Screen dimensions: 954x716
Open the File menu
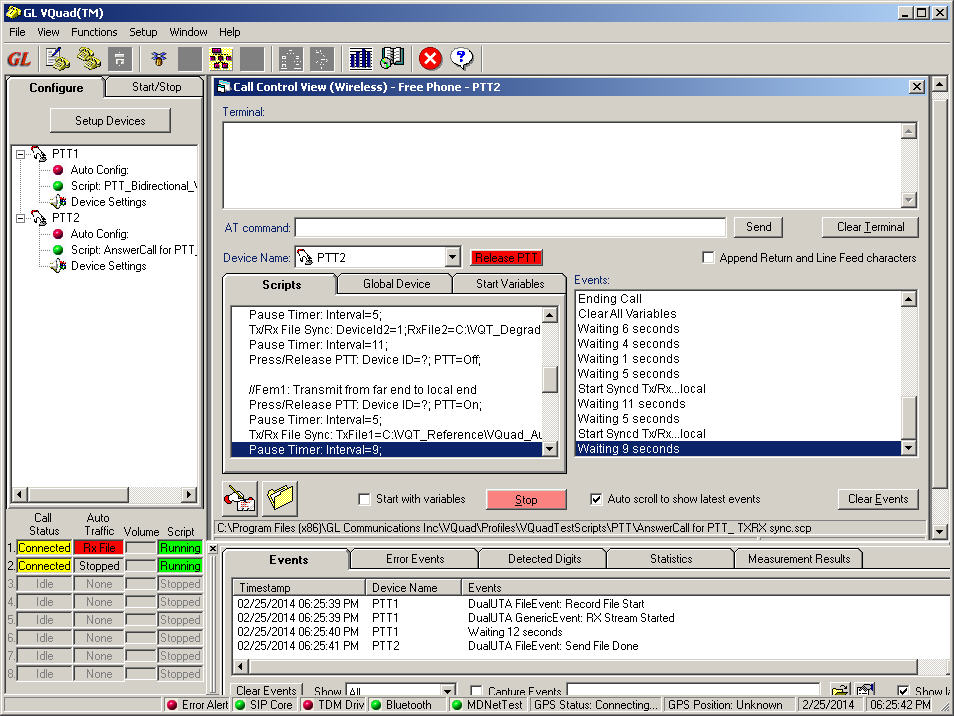17,32
